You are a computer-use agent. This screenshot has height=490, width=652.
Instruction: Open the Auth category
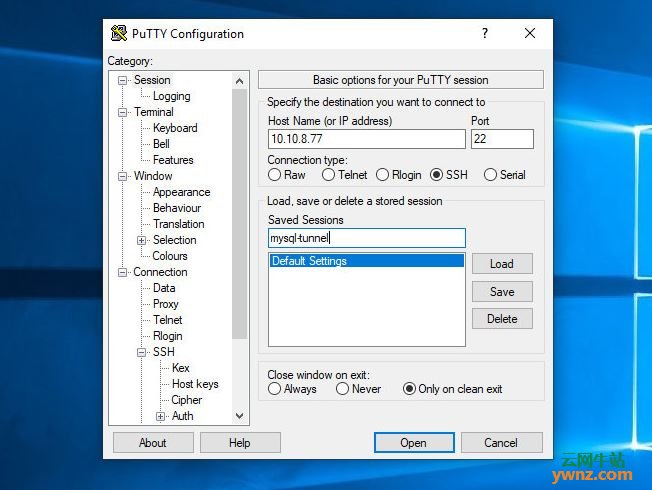[183, 416]
